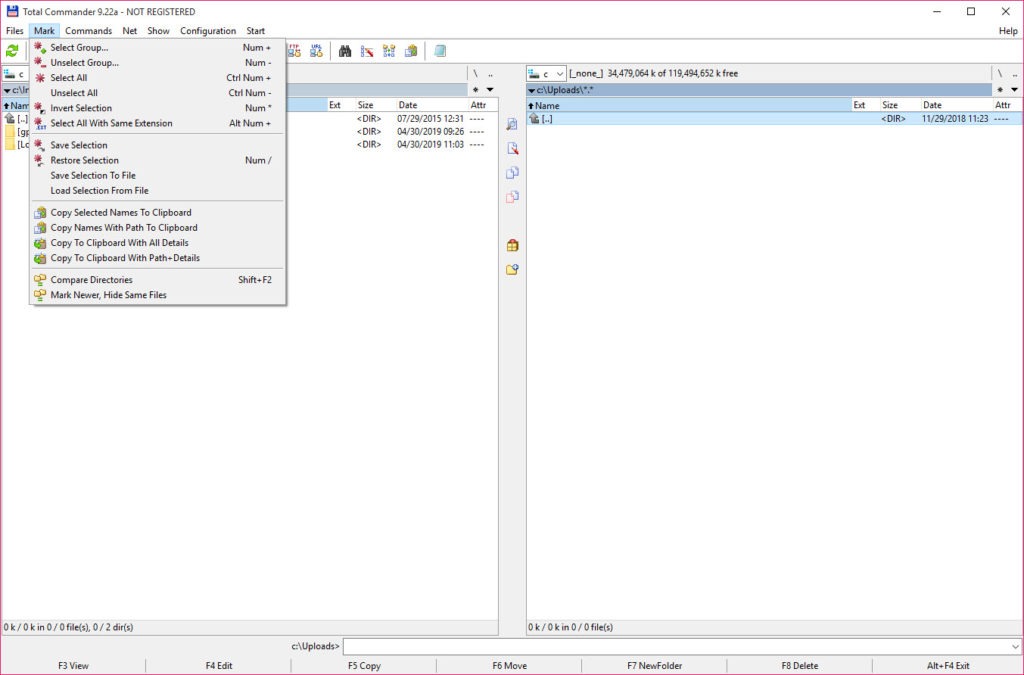Sort right panel by Name column
The image size is (1024, 675).
pos(690,105)
